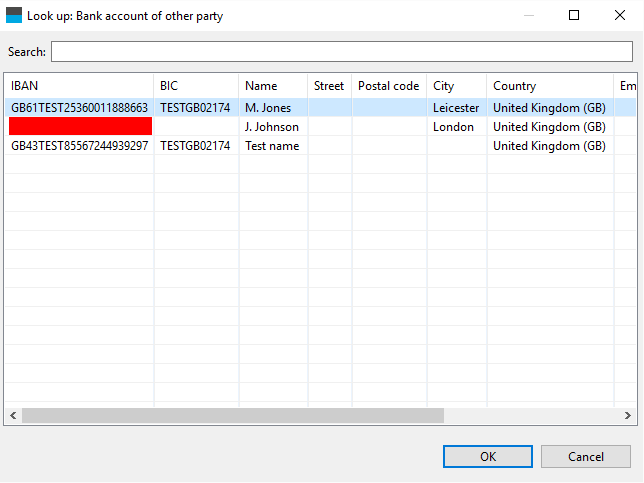Viewport: 644px width, 483px height.
Task: Click the Name column header
Action: pos(272,86)
